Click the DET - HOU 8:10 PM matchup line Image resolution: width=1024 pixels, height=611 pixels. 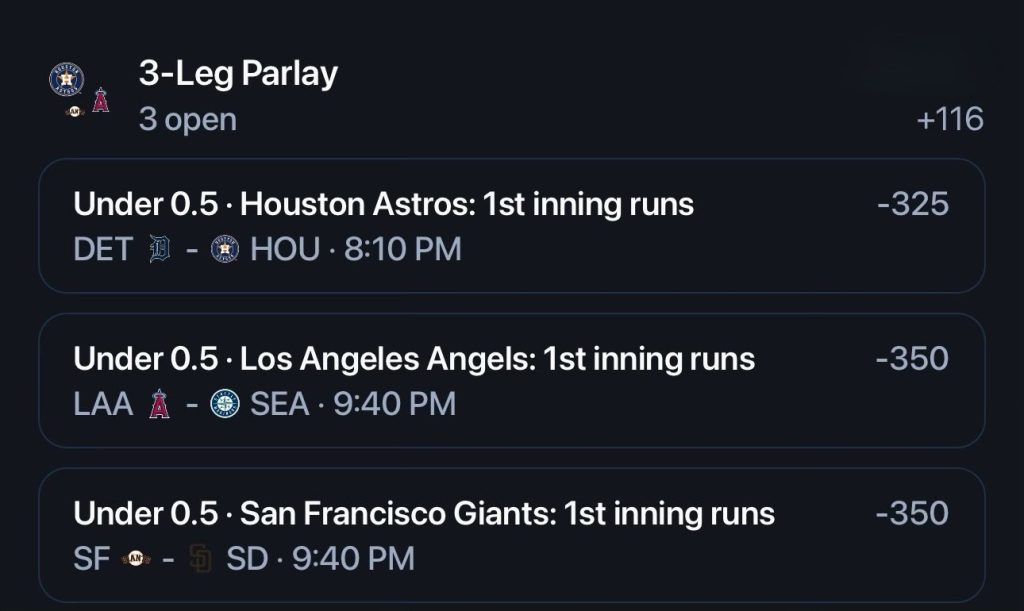[x=268, y=249]
